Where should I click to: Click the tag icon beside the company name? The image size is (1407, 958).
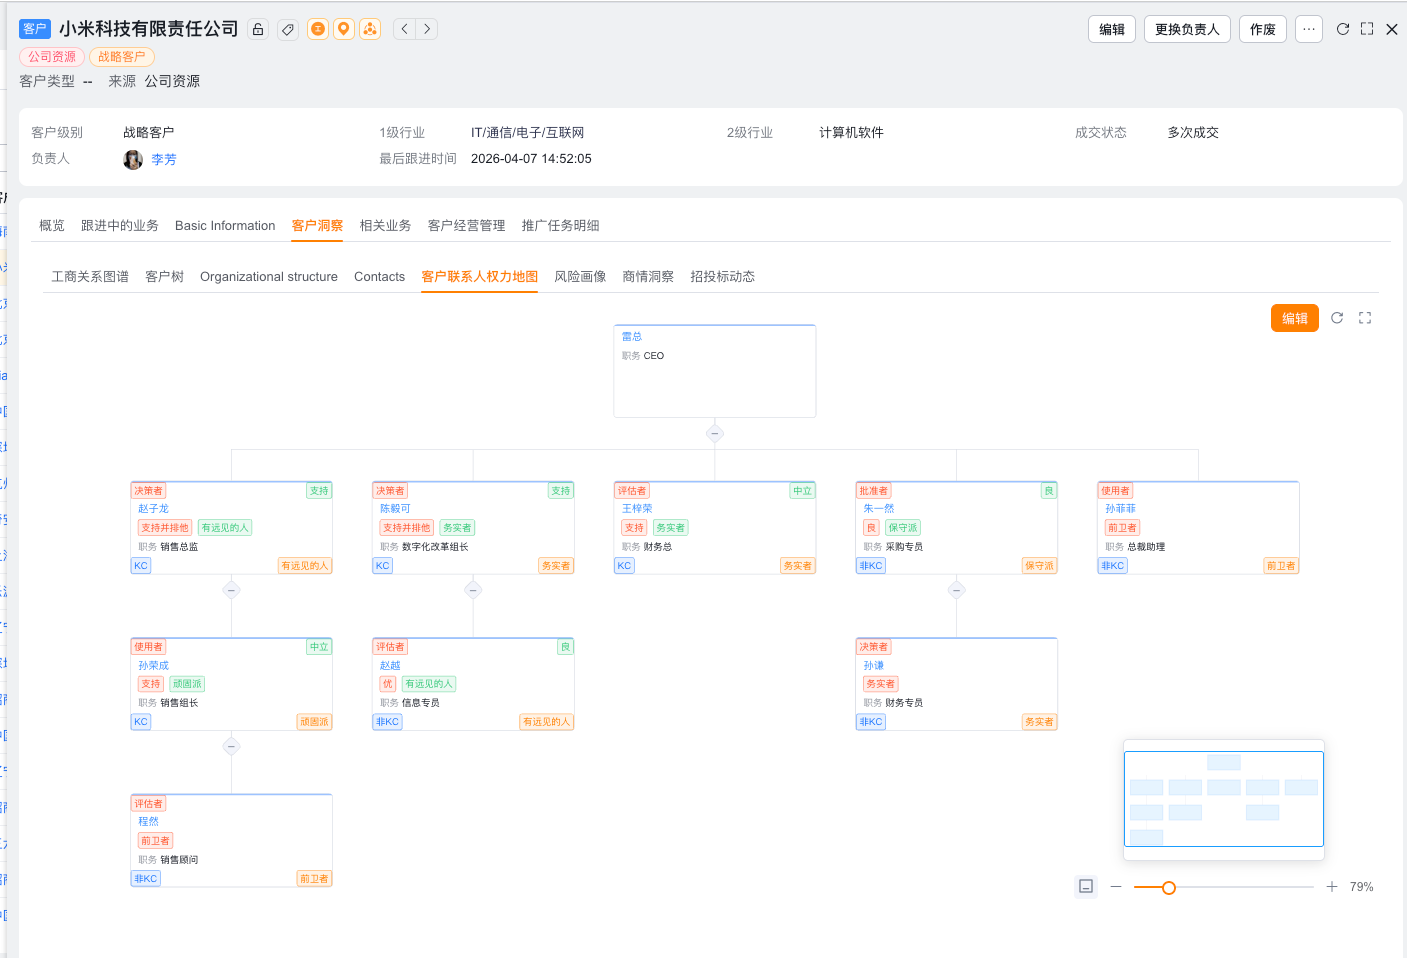click(x=288, y=29)
